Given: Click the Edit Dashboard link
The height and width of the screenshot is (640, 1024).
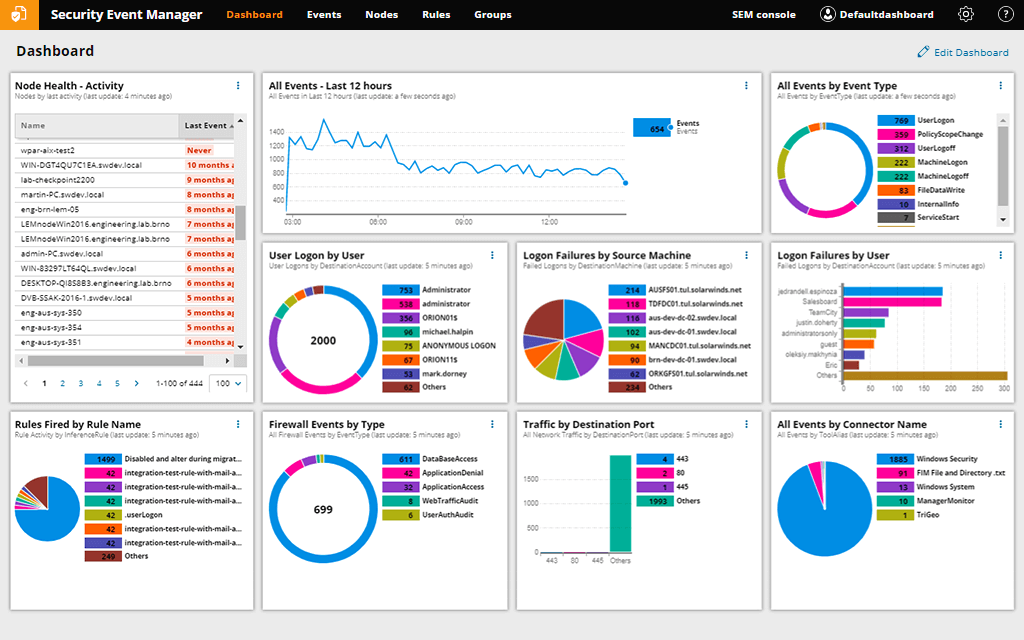Looking at the screenshot, I should tap(970, 51).
